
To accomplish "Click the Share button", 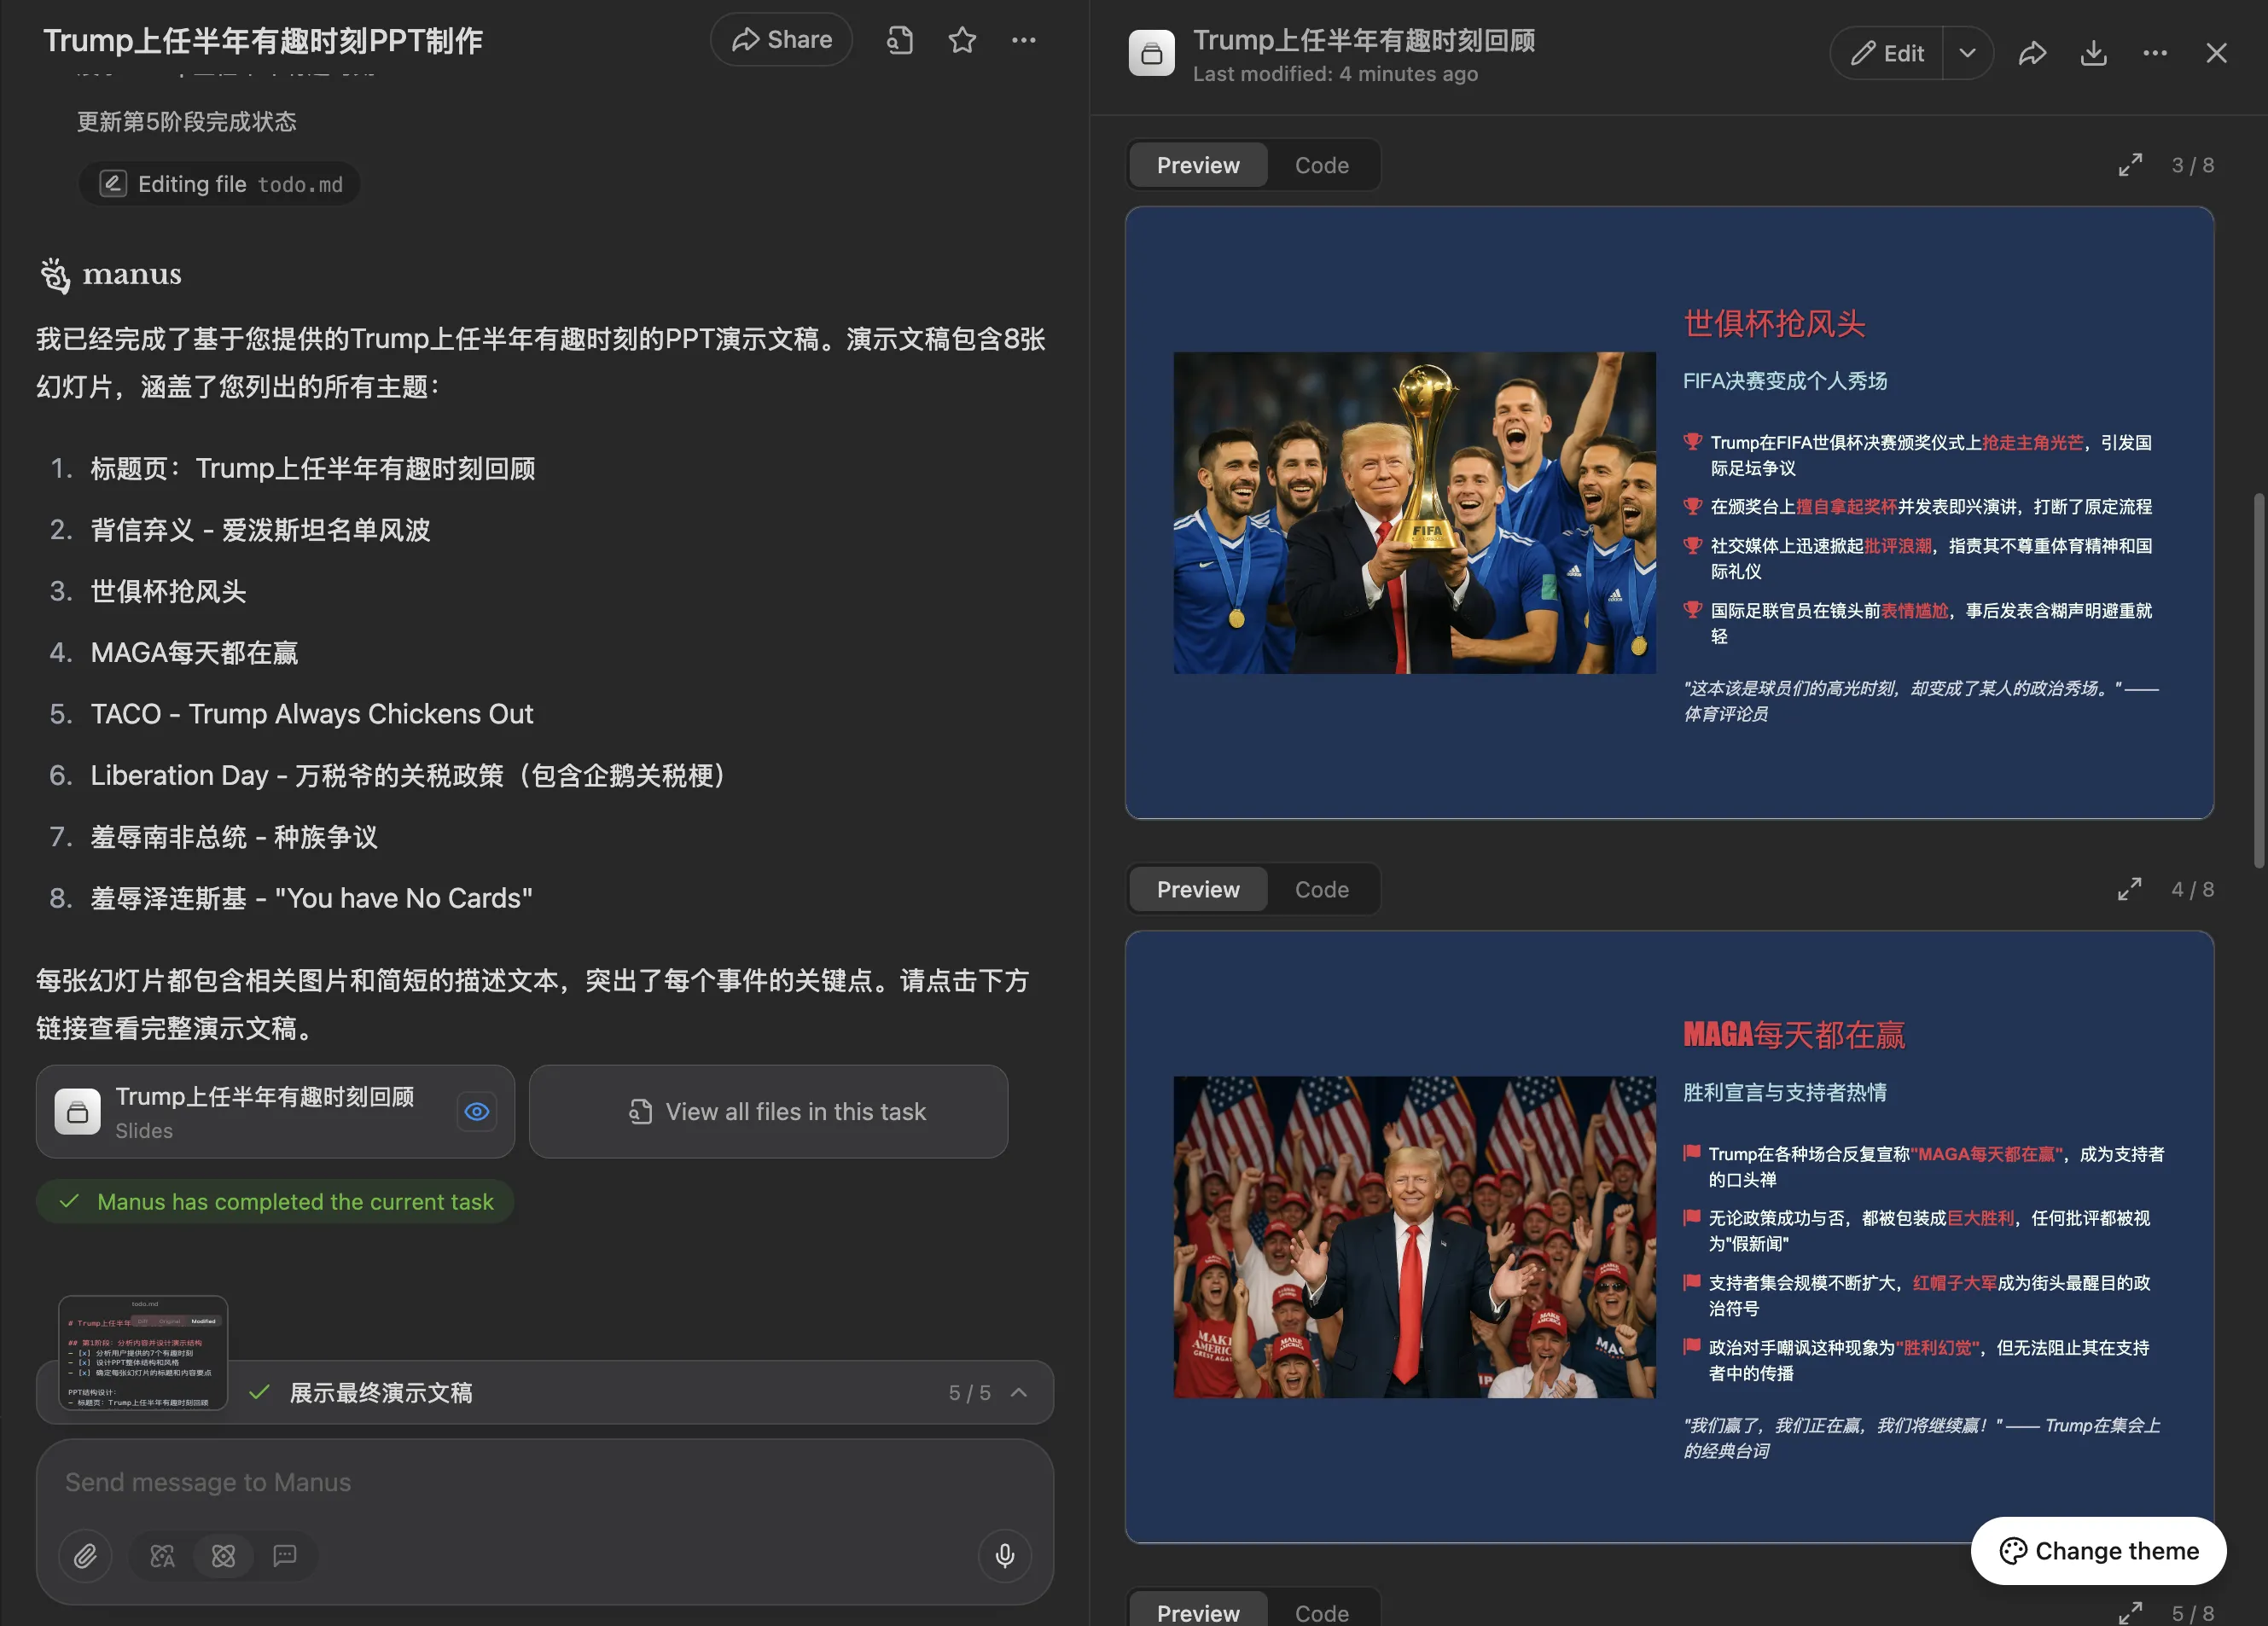I will [x=781, y=40].
